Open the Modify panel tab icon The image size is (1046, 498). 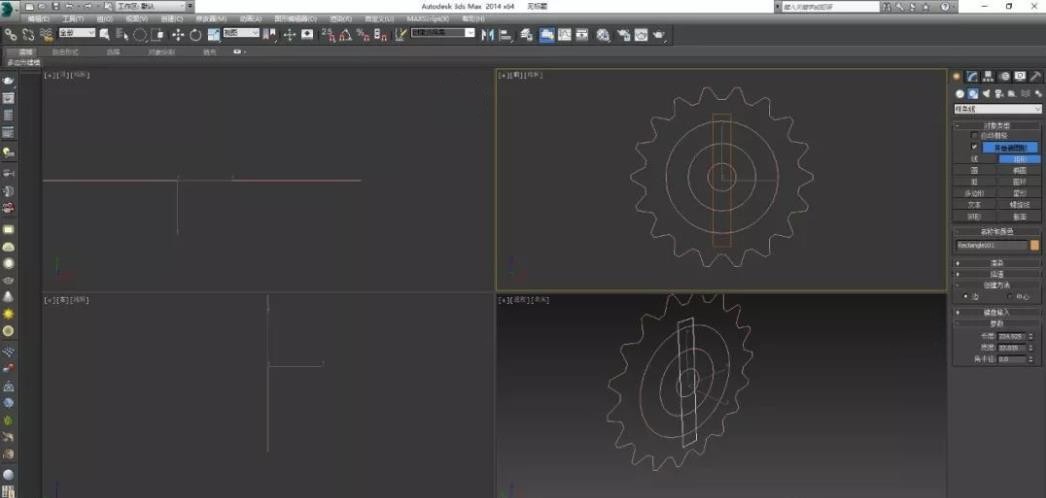click(972, 76)
